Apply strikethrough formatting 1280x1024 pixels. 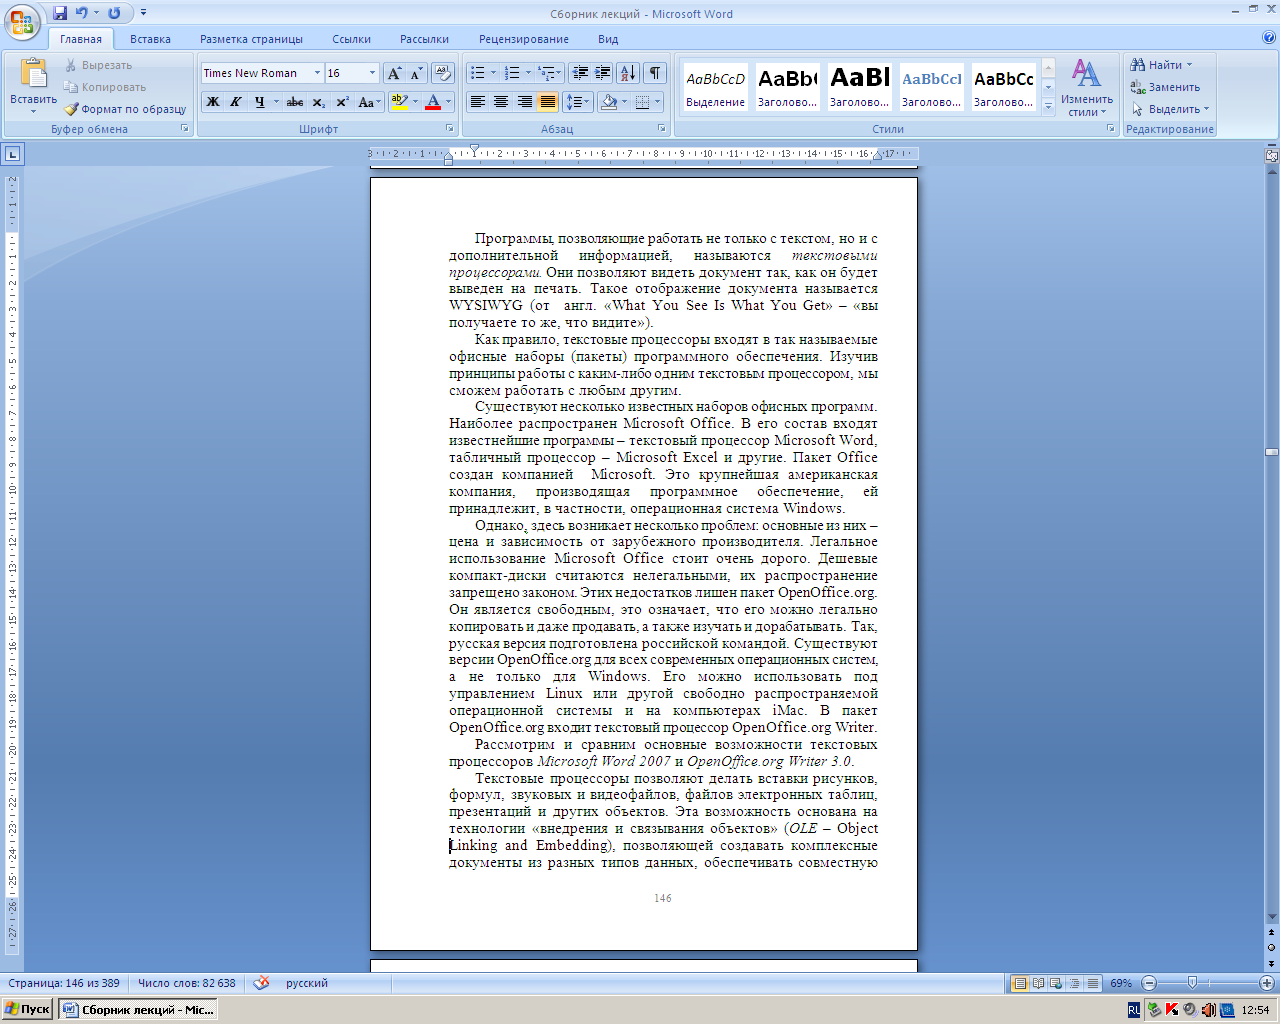point(295,102)
